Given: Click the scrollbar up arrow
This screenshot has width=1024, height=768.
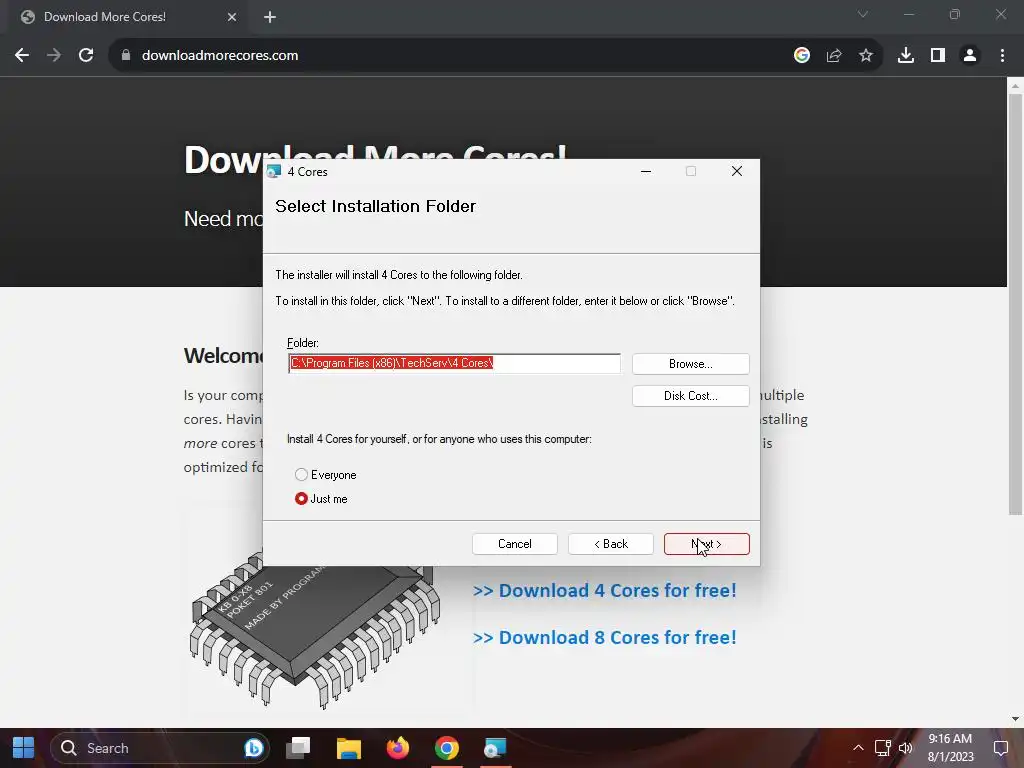Looking at the screenshot, I should [x=1015, y=86].
